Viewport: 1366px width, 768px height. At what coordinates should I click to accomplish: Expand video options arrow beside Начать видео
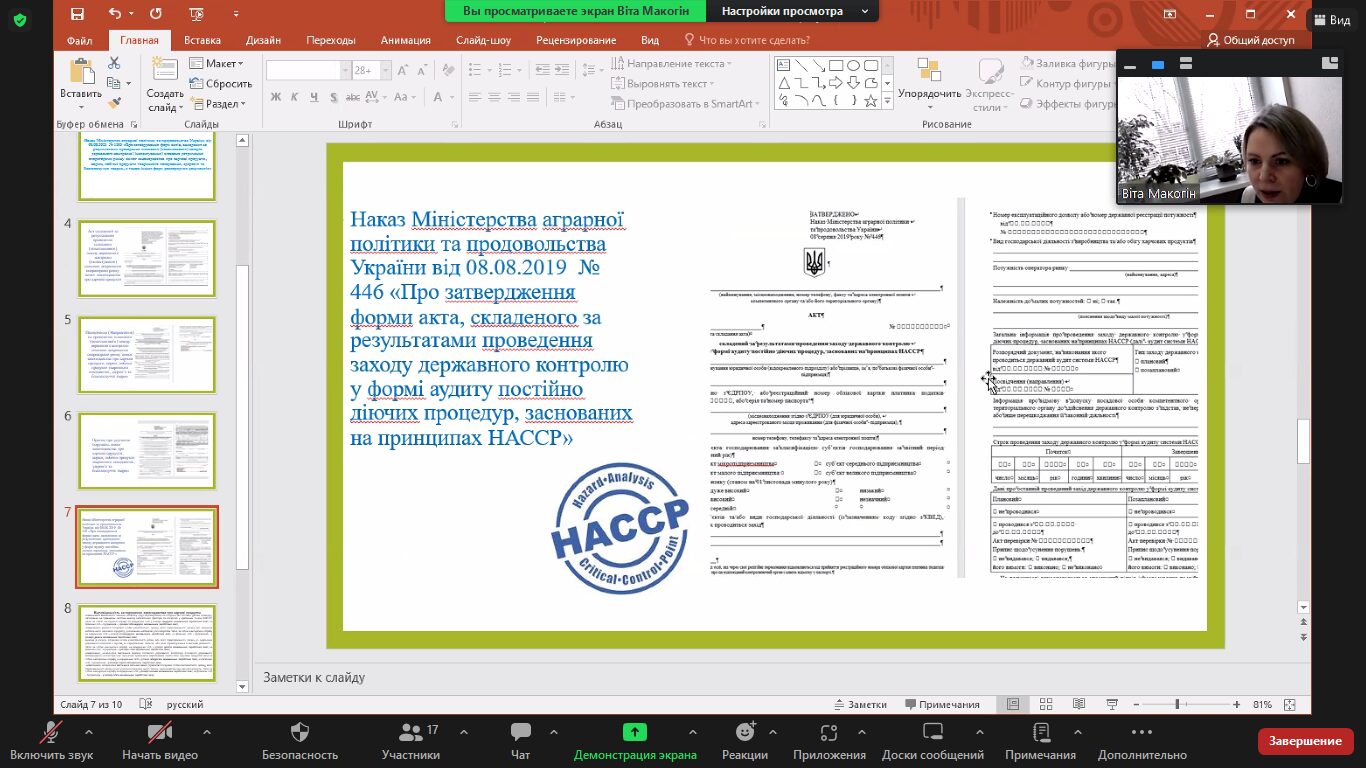point(207,733)
